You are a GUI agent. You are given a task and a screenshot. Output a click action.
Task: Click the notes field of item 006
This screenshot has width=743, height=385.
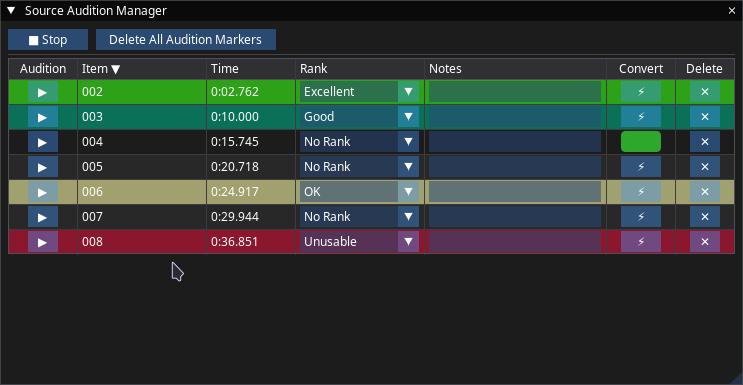click(x=515, y=192)
